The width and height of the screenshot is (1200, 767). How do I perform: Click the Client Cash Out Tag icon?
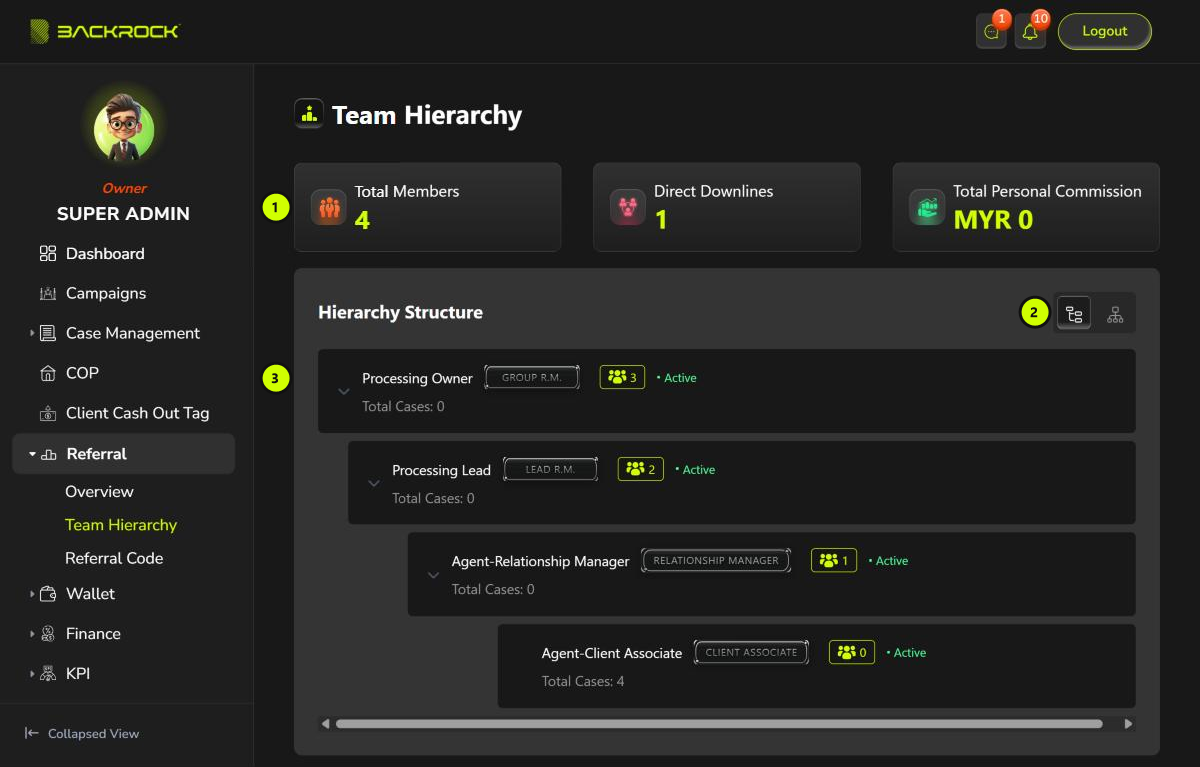pos(48,414)
